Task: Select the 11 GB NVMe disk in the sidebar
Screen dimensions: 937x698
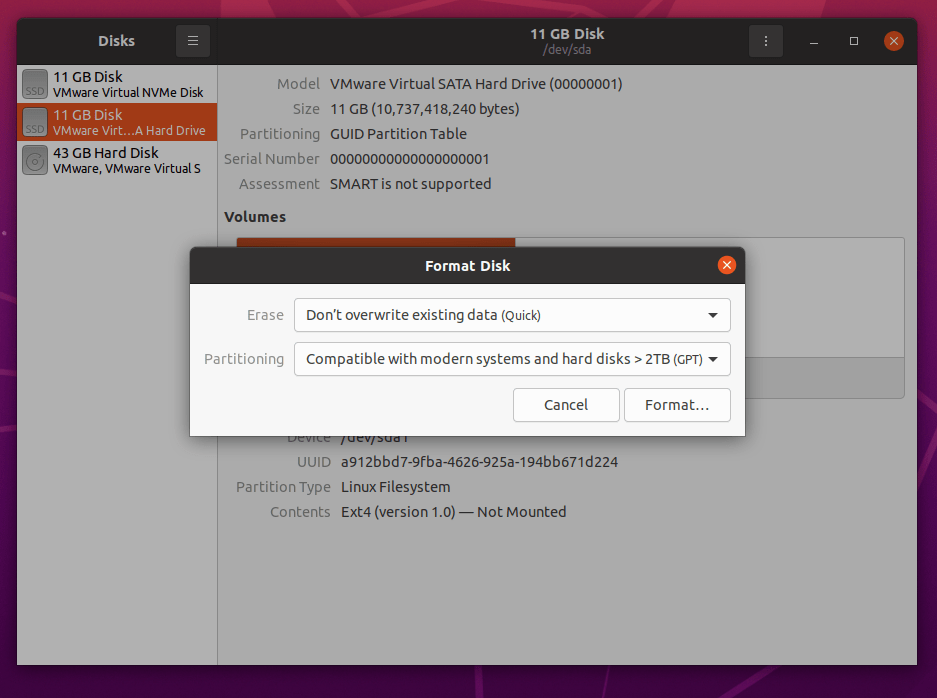Action: pyautogui.click(x=116, y=84)
